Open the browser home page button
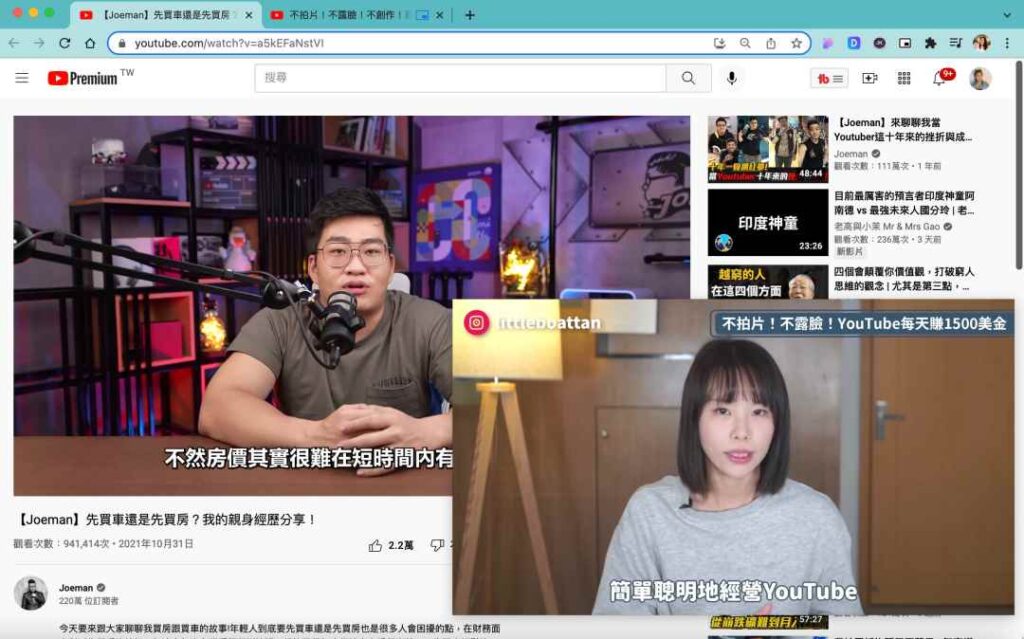1024x639 pixels. point(90,43)
